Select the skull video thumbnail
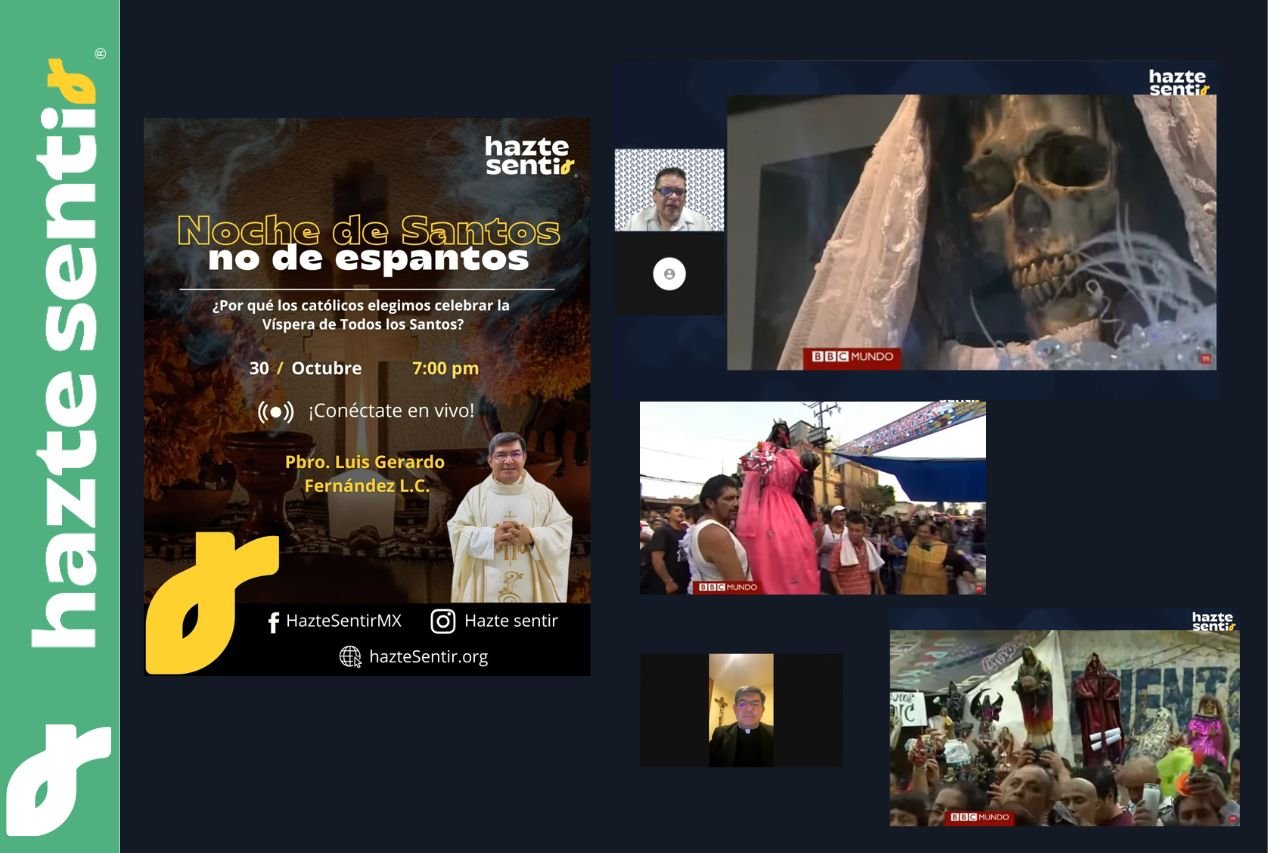1280x853 pixels. pyautogui.click(x=970, y=230)
